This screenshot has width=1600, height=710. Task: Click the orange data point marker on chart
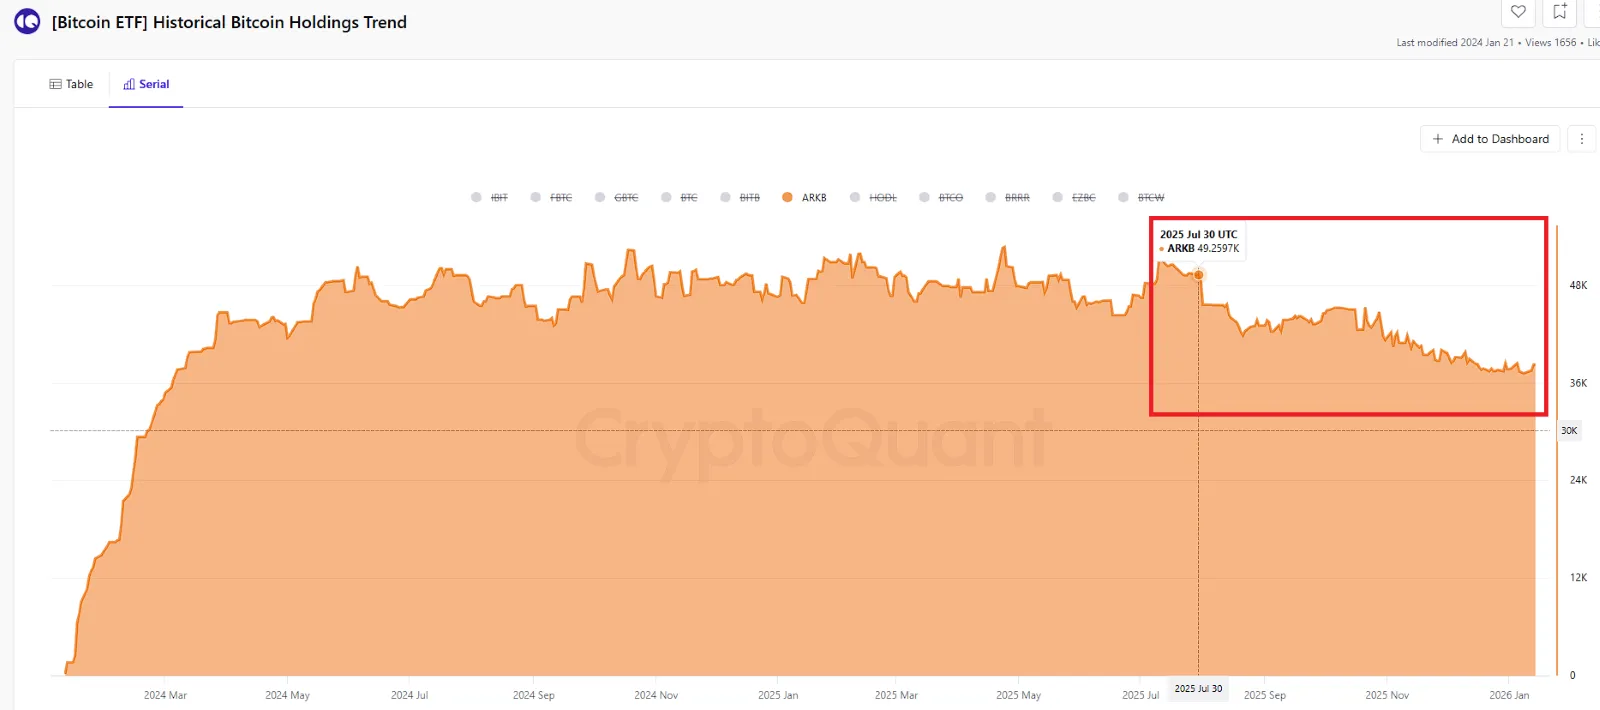pos(1199,275)
